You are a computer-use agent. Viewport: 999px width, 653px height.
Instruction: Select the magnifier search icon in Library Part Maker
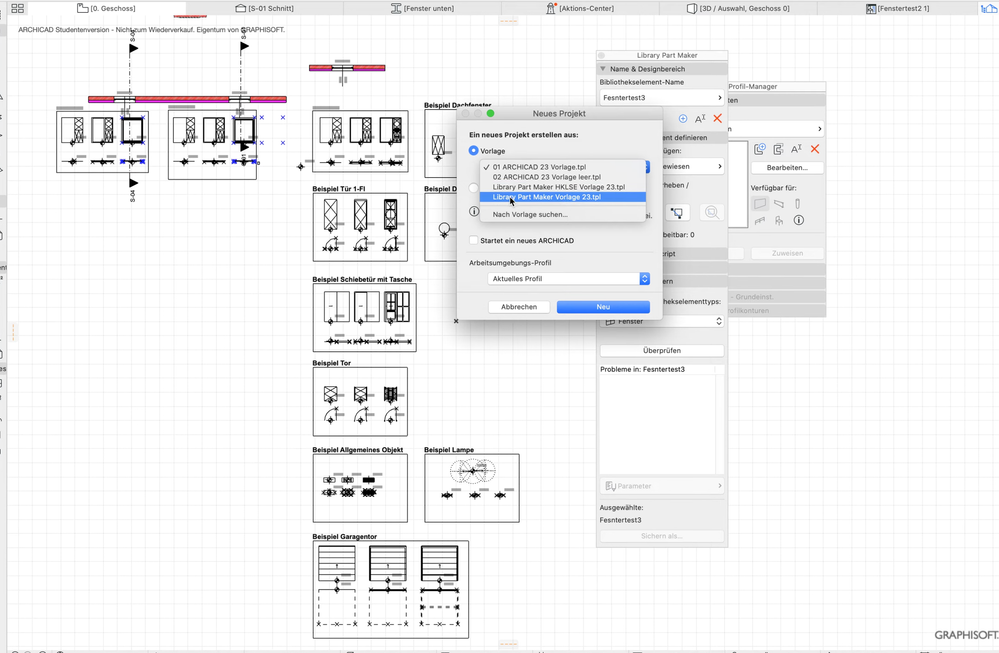[x=712, y=213]
